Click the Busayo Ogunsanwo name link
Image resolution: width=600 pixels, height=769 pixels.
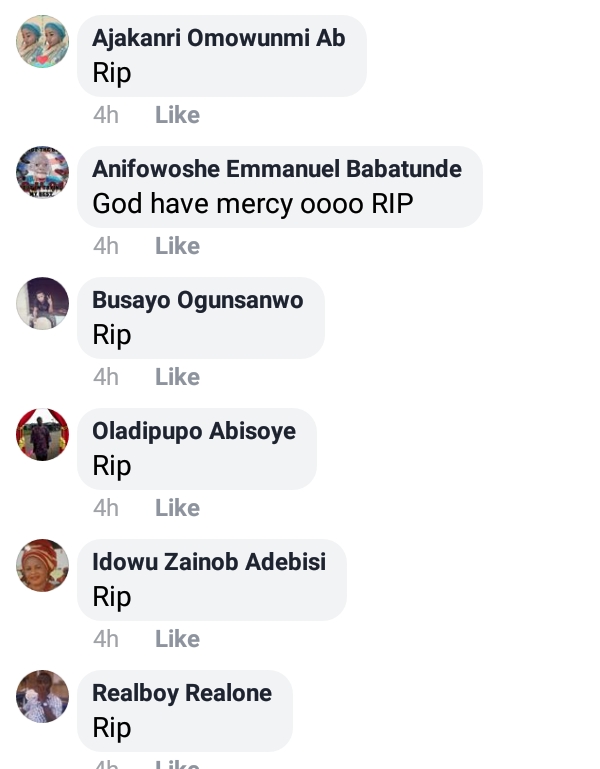tap(197, 300)
